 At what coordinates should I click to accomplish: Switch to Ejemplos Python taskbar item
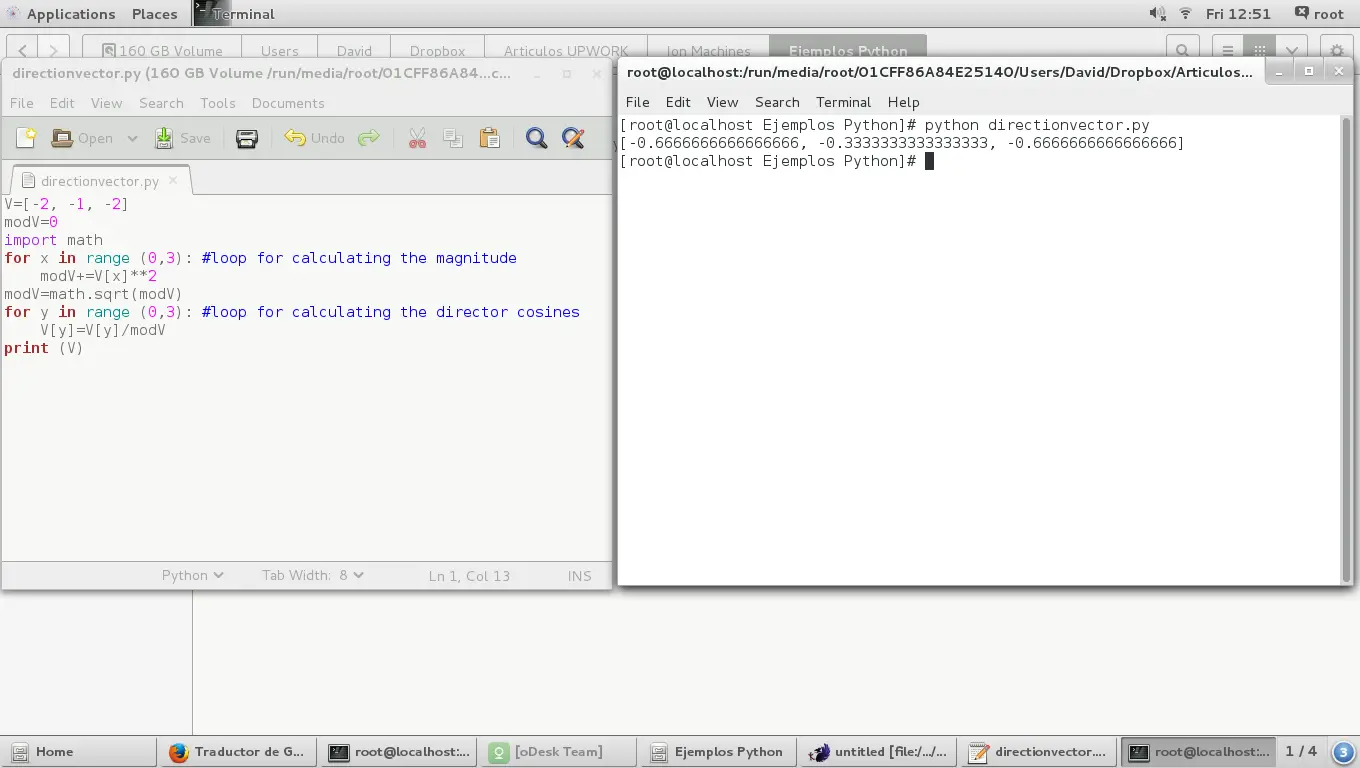coord(718,752)
